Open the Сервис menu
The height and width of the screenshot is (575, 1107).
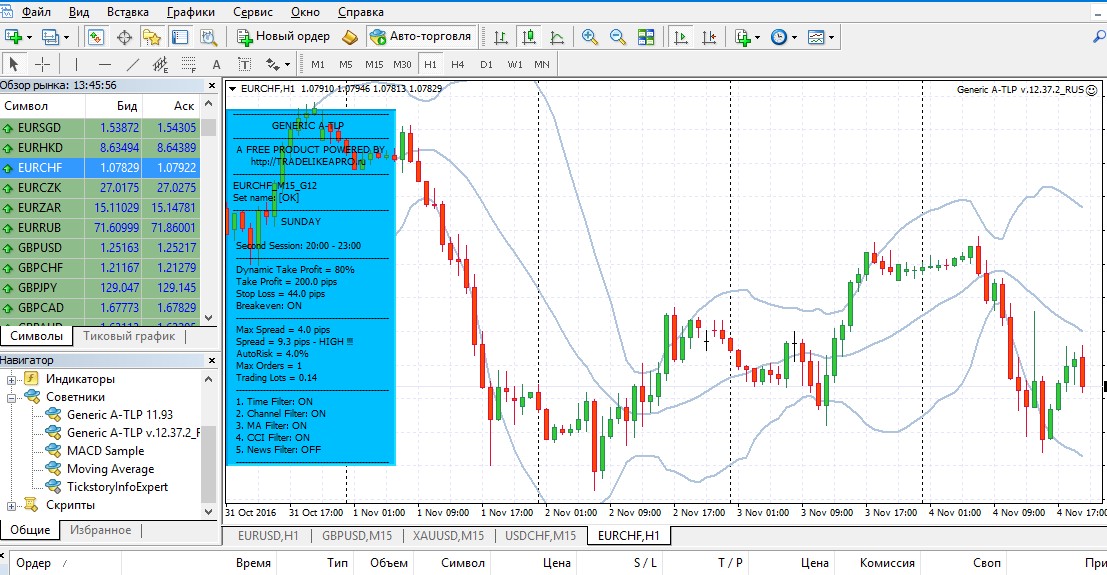click(253, 12)
